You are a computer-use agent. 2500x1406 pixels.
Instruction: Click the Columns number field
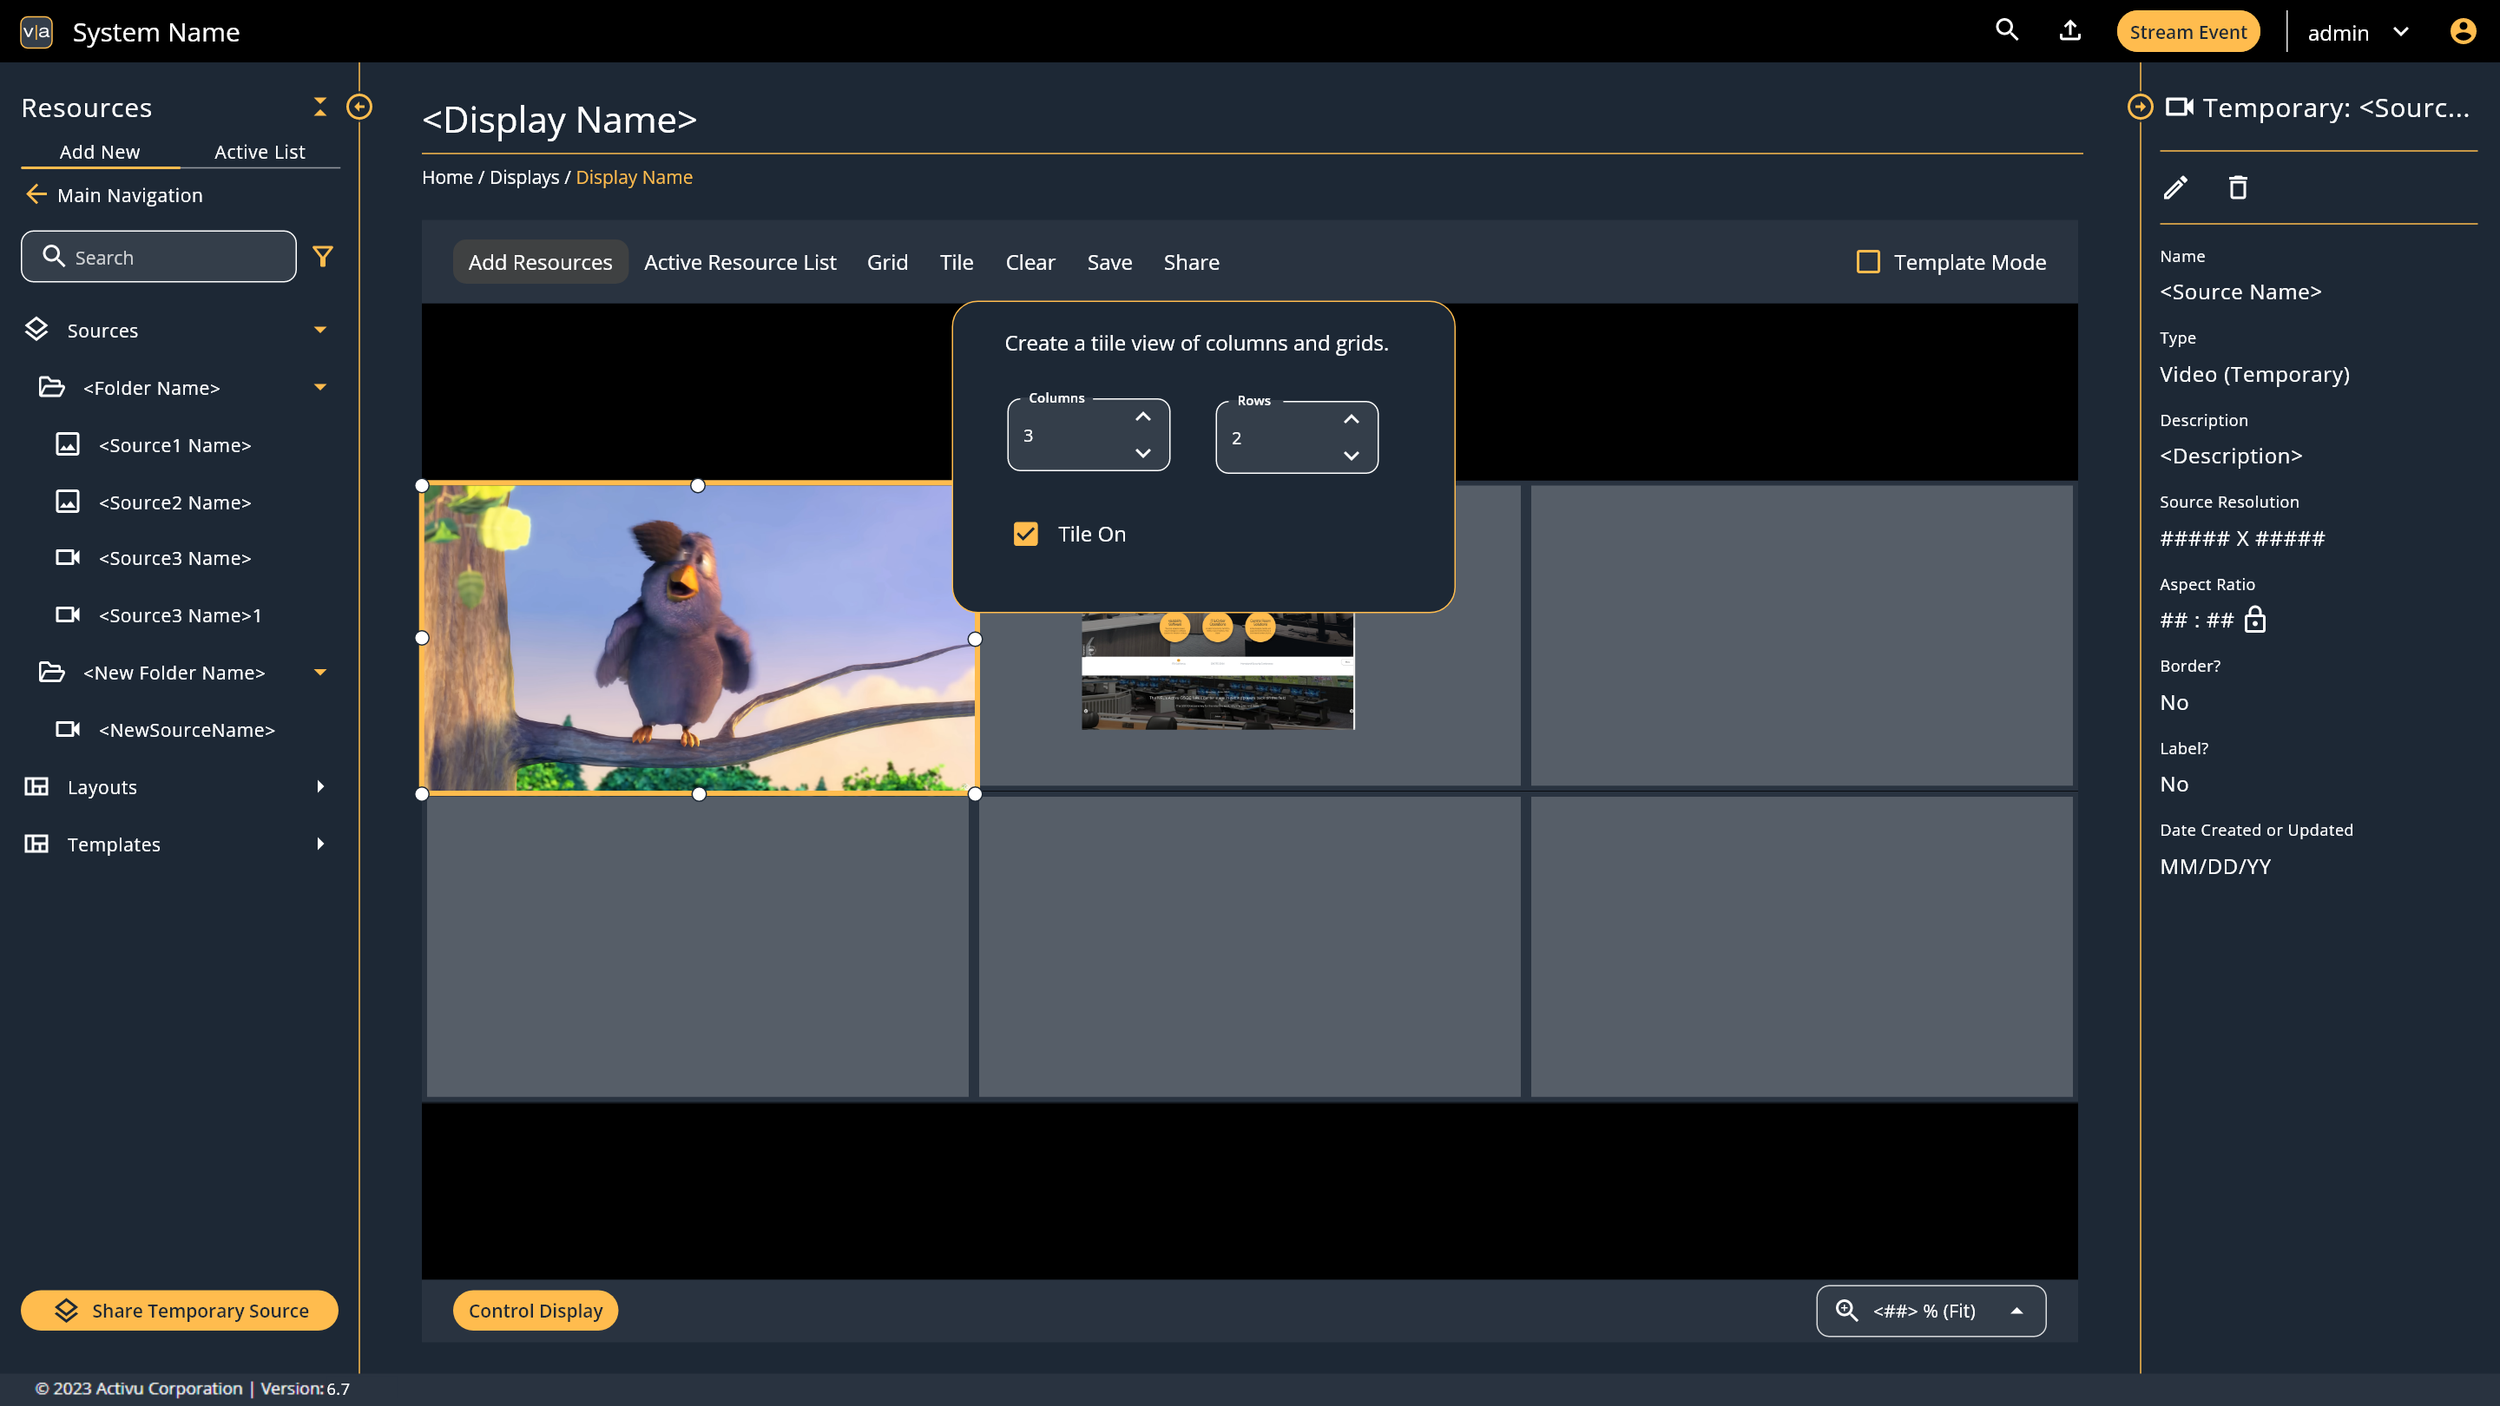[x=1088, y=435]
